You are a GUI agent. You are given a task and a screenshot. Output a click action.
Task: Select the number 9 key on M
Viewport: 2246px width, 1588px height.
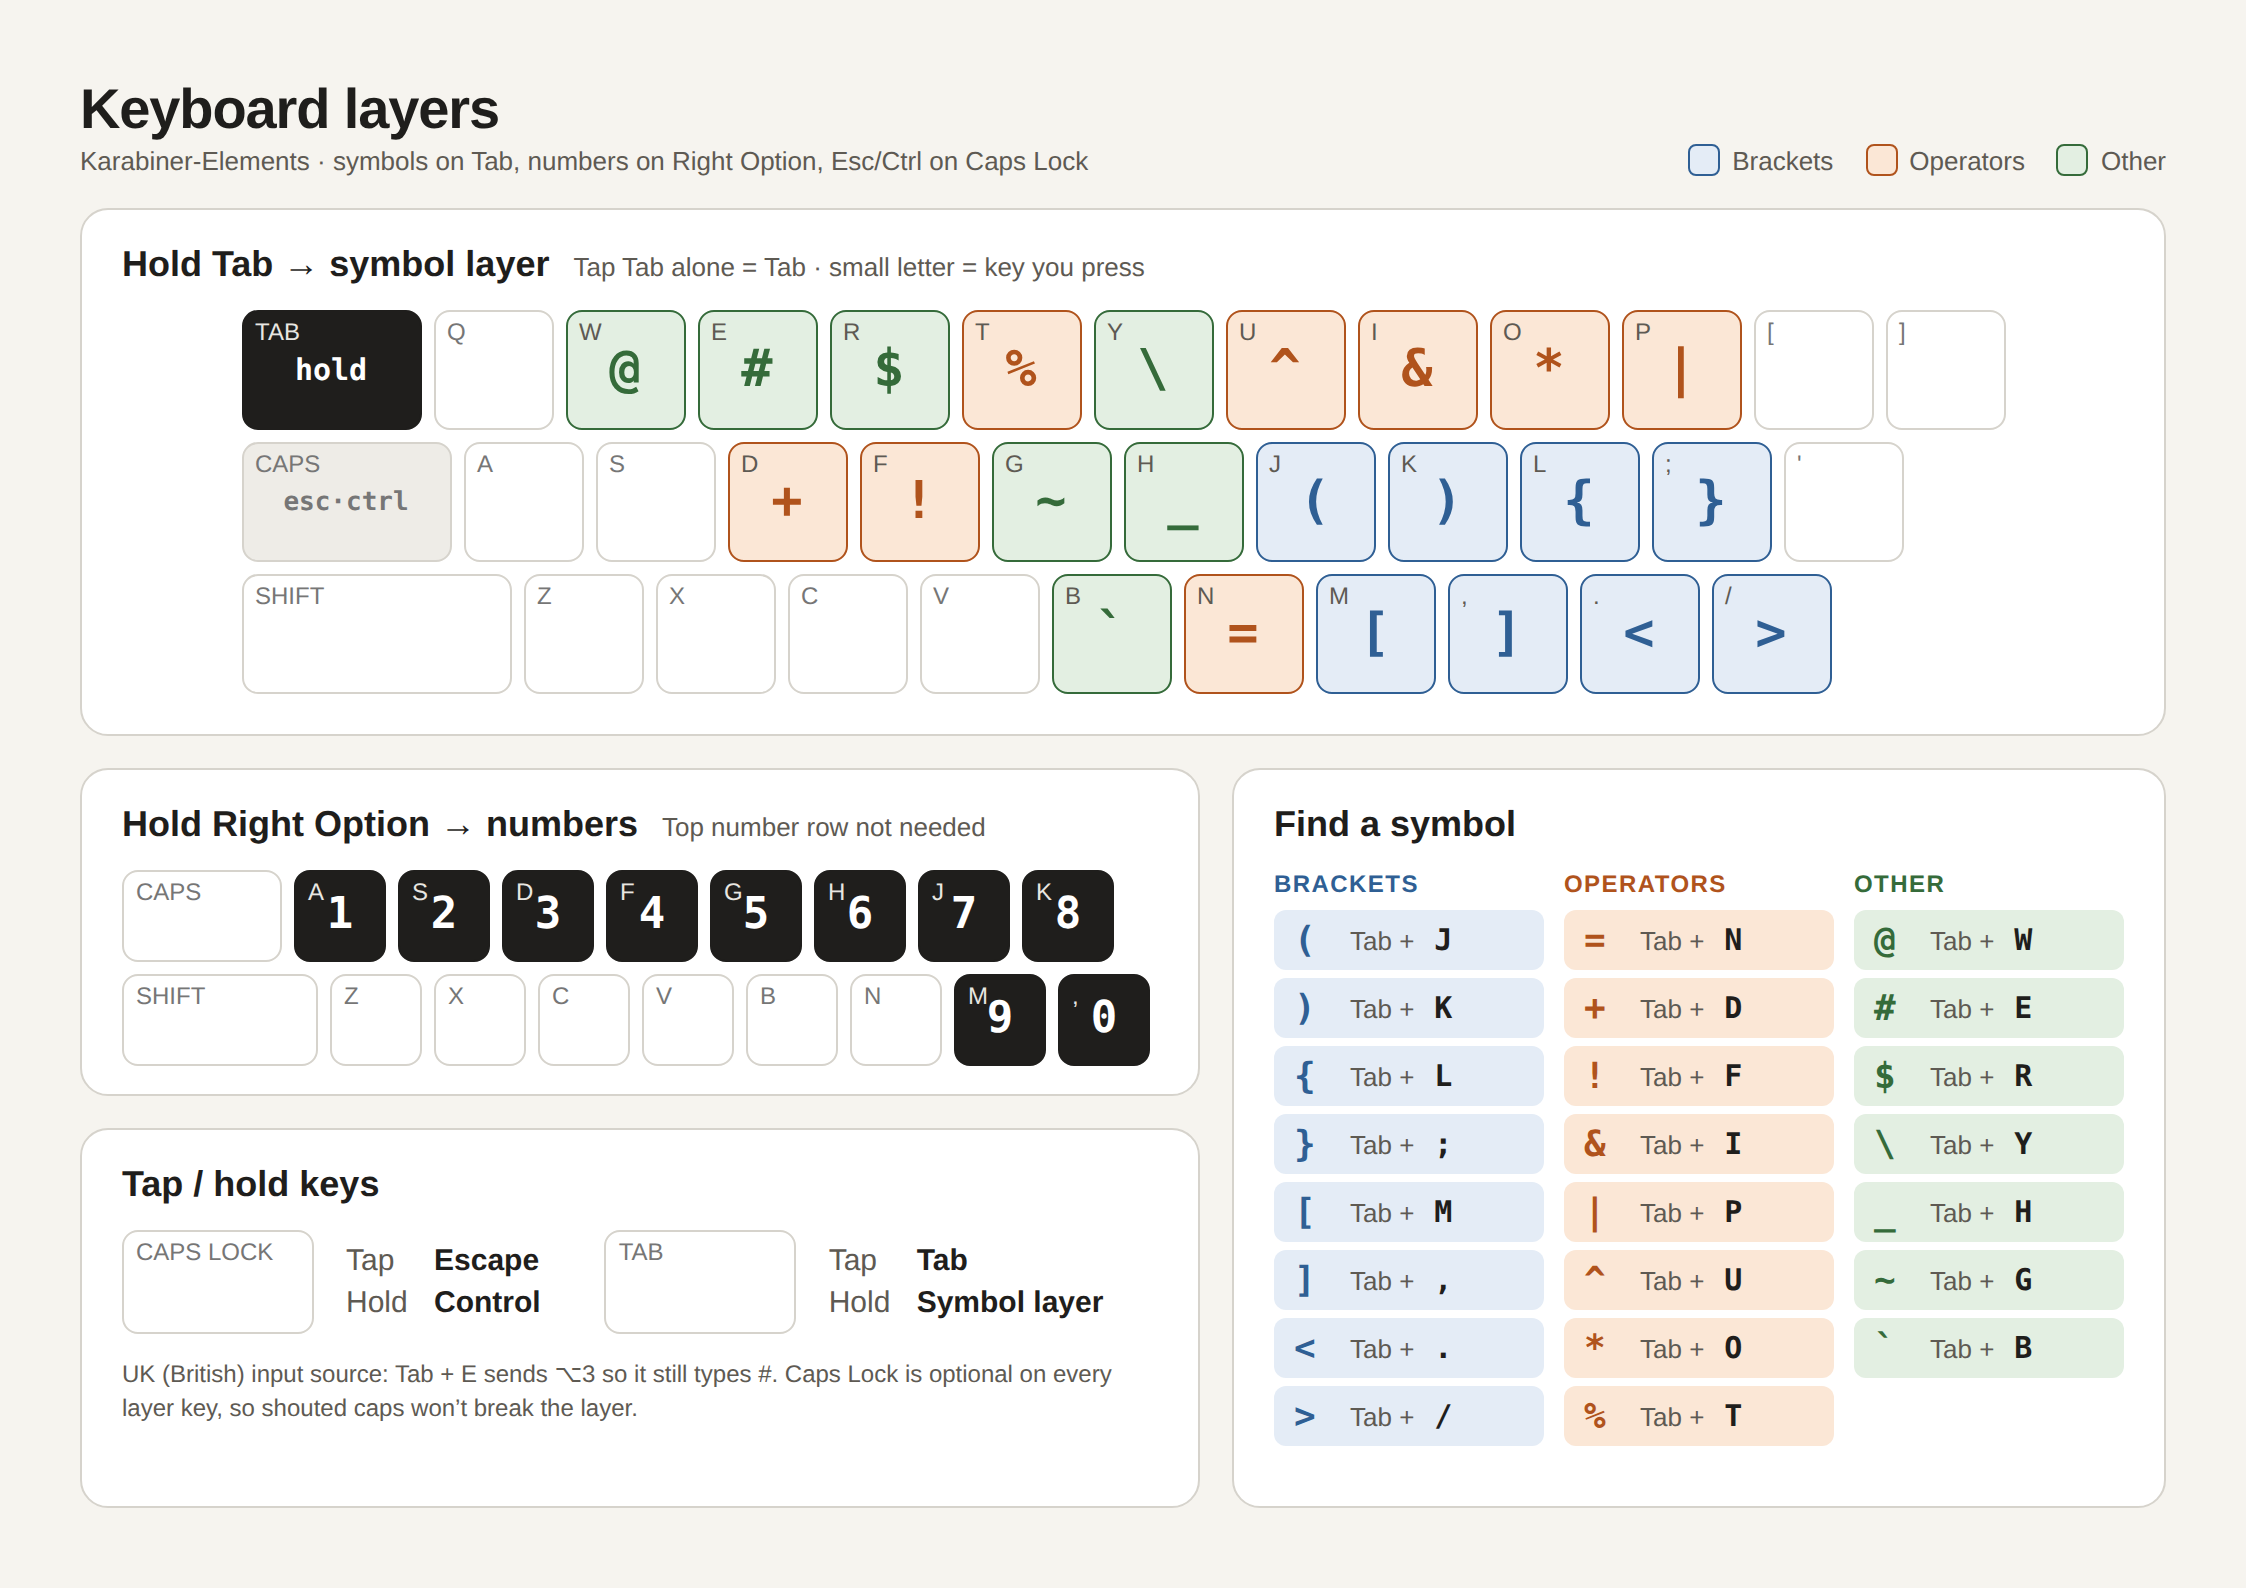point(999,1019)
